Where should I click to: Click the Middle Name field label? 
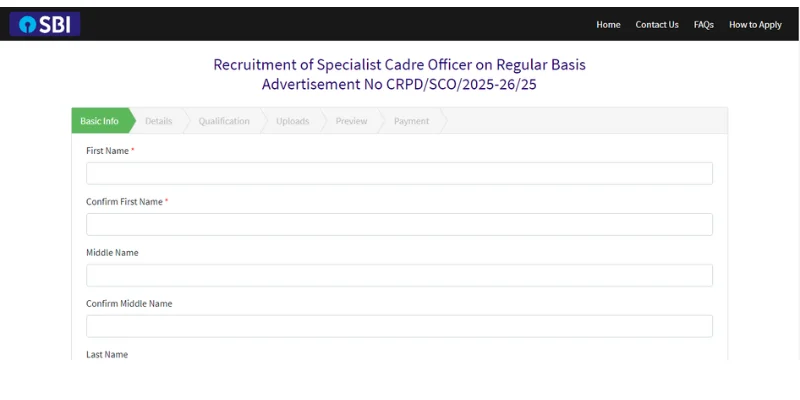112,253
